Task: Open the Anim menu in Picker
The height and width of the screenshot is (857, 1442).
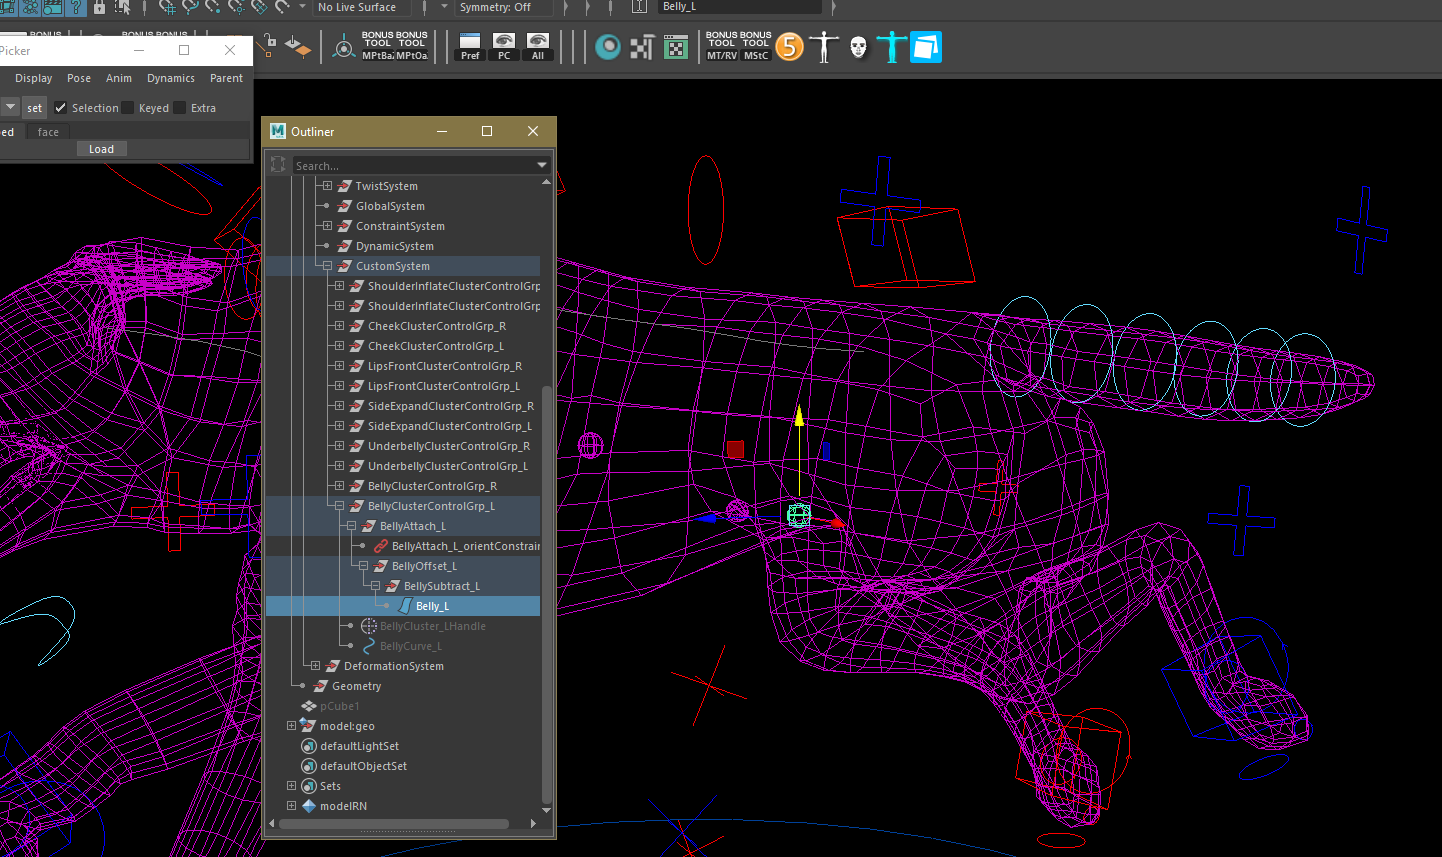Action: point(119,78)
